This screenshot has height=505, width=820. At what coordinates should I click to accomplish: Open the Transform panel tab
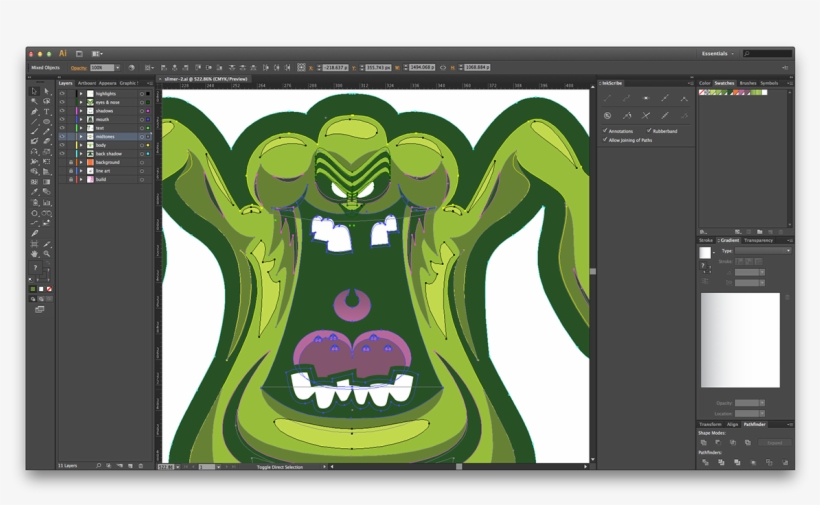(x=710, y=424)
